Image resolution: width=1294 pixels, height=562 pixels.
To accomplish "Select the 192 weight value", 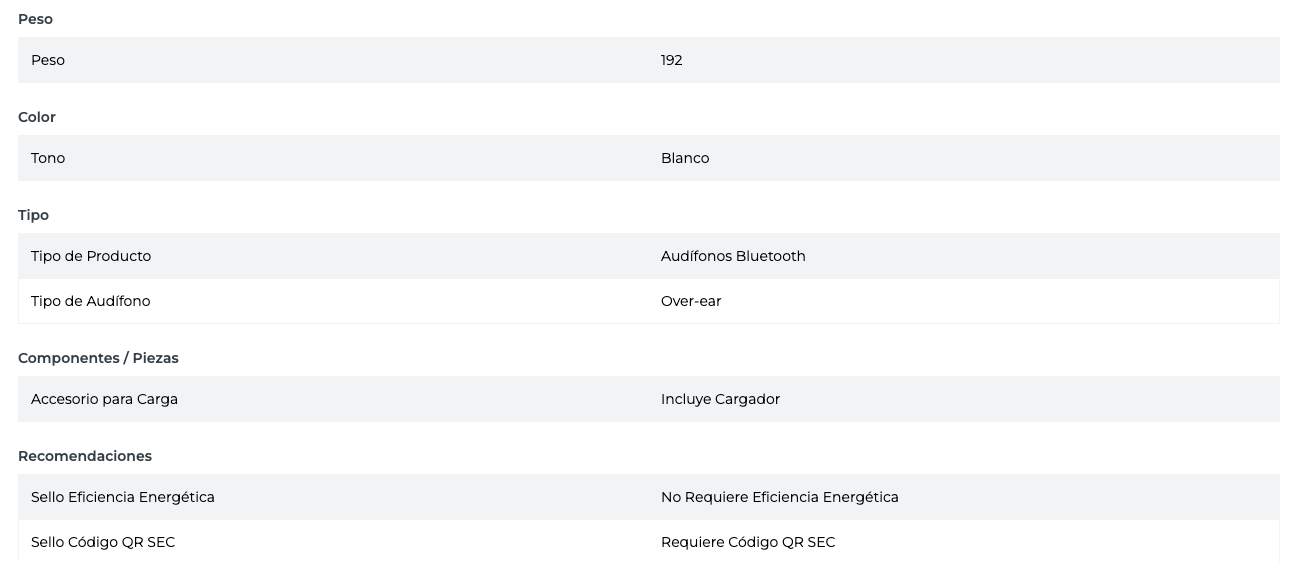I will click(x=671, y=60).
